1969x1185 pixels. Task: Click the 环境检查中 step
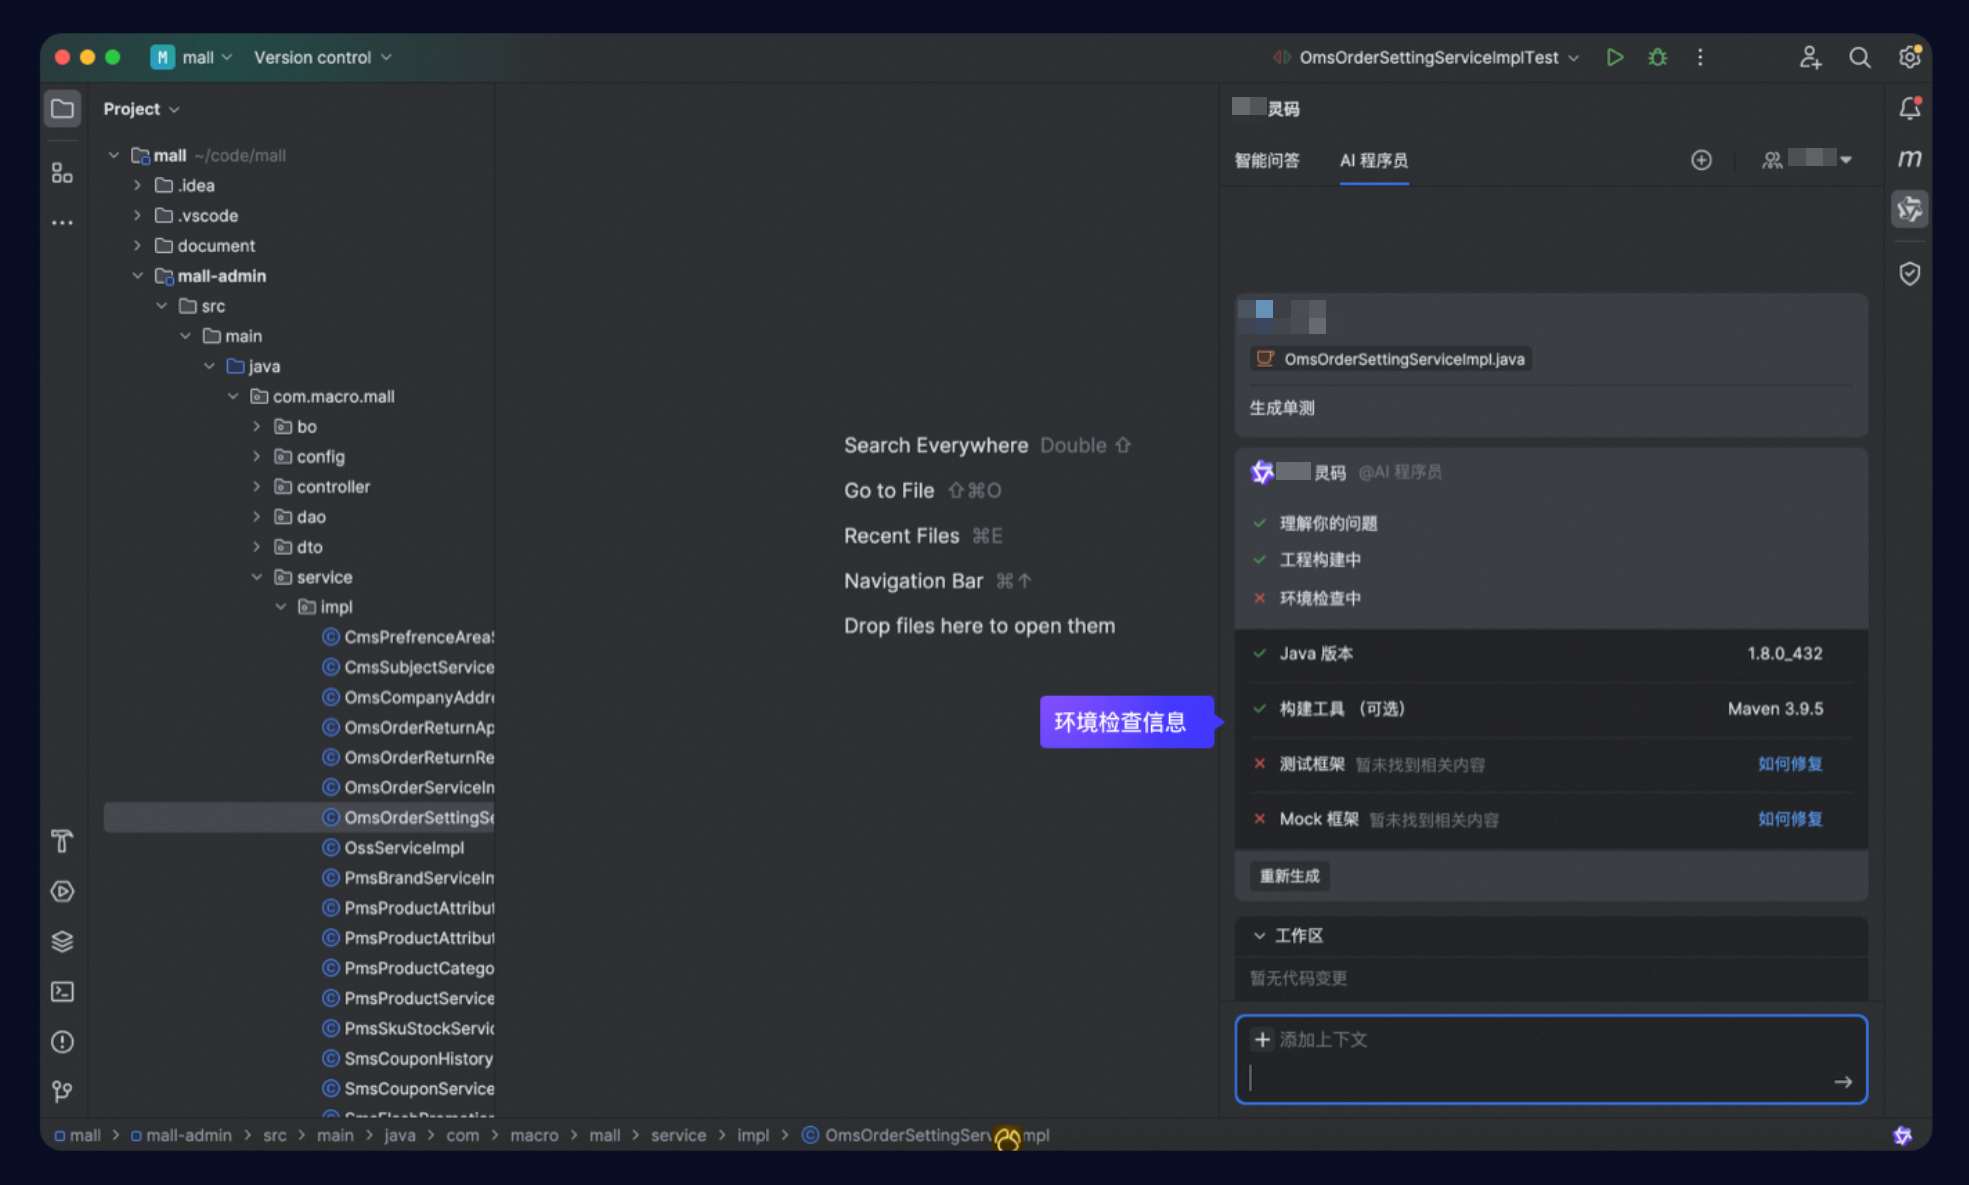click(x=1319, y=598)
